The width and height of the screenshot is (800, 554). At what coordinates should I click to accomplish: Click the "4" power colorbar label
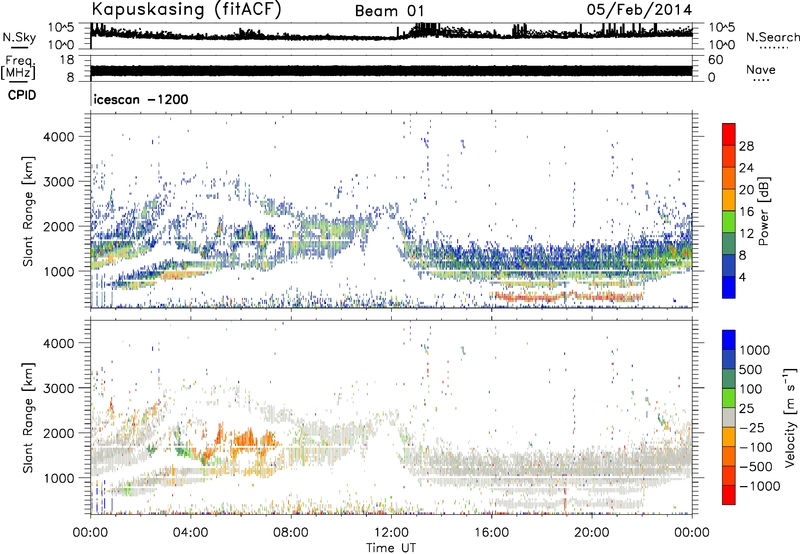742,278
